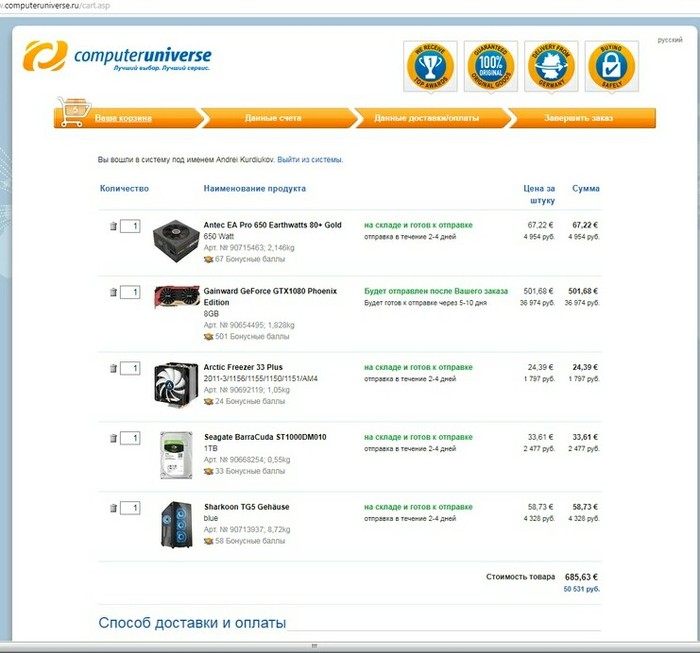Image resolution: width=700 pixels, height=653 pixels.
Task: Click the Top Awards trophy badge
Action: coord(429,66)
